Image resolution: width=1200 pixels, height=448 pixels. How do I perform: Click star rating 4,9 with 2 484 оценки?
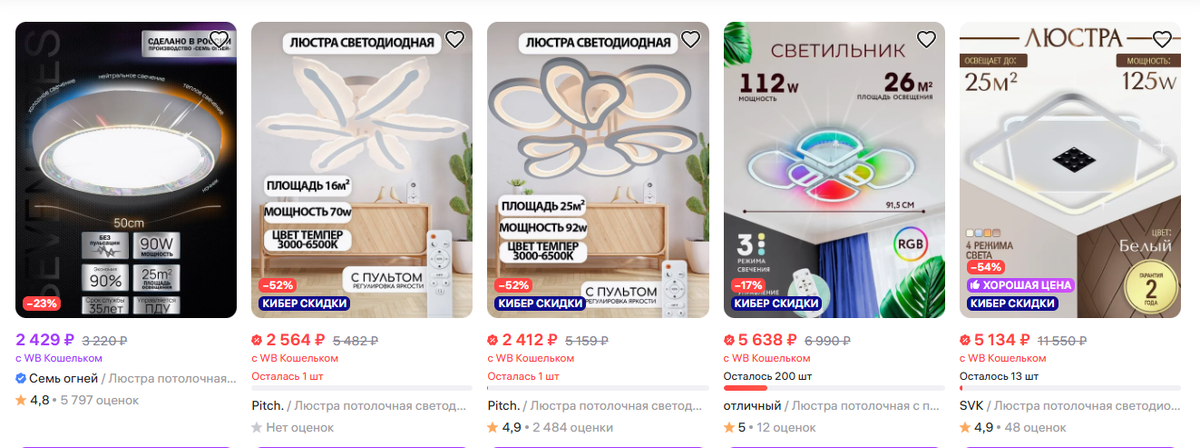pos(550,427)
